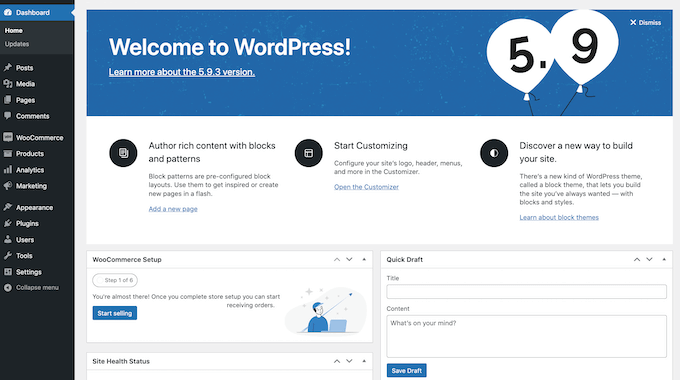Open the Updates submenu item
The height and width of the screenshot is (380, 680).
click(17, 44)
